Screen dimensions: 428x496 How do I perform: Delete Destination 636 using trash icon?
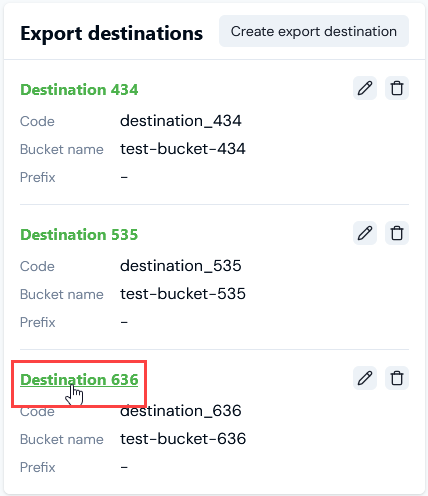397,378
